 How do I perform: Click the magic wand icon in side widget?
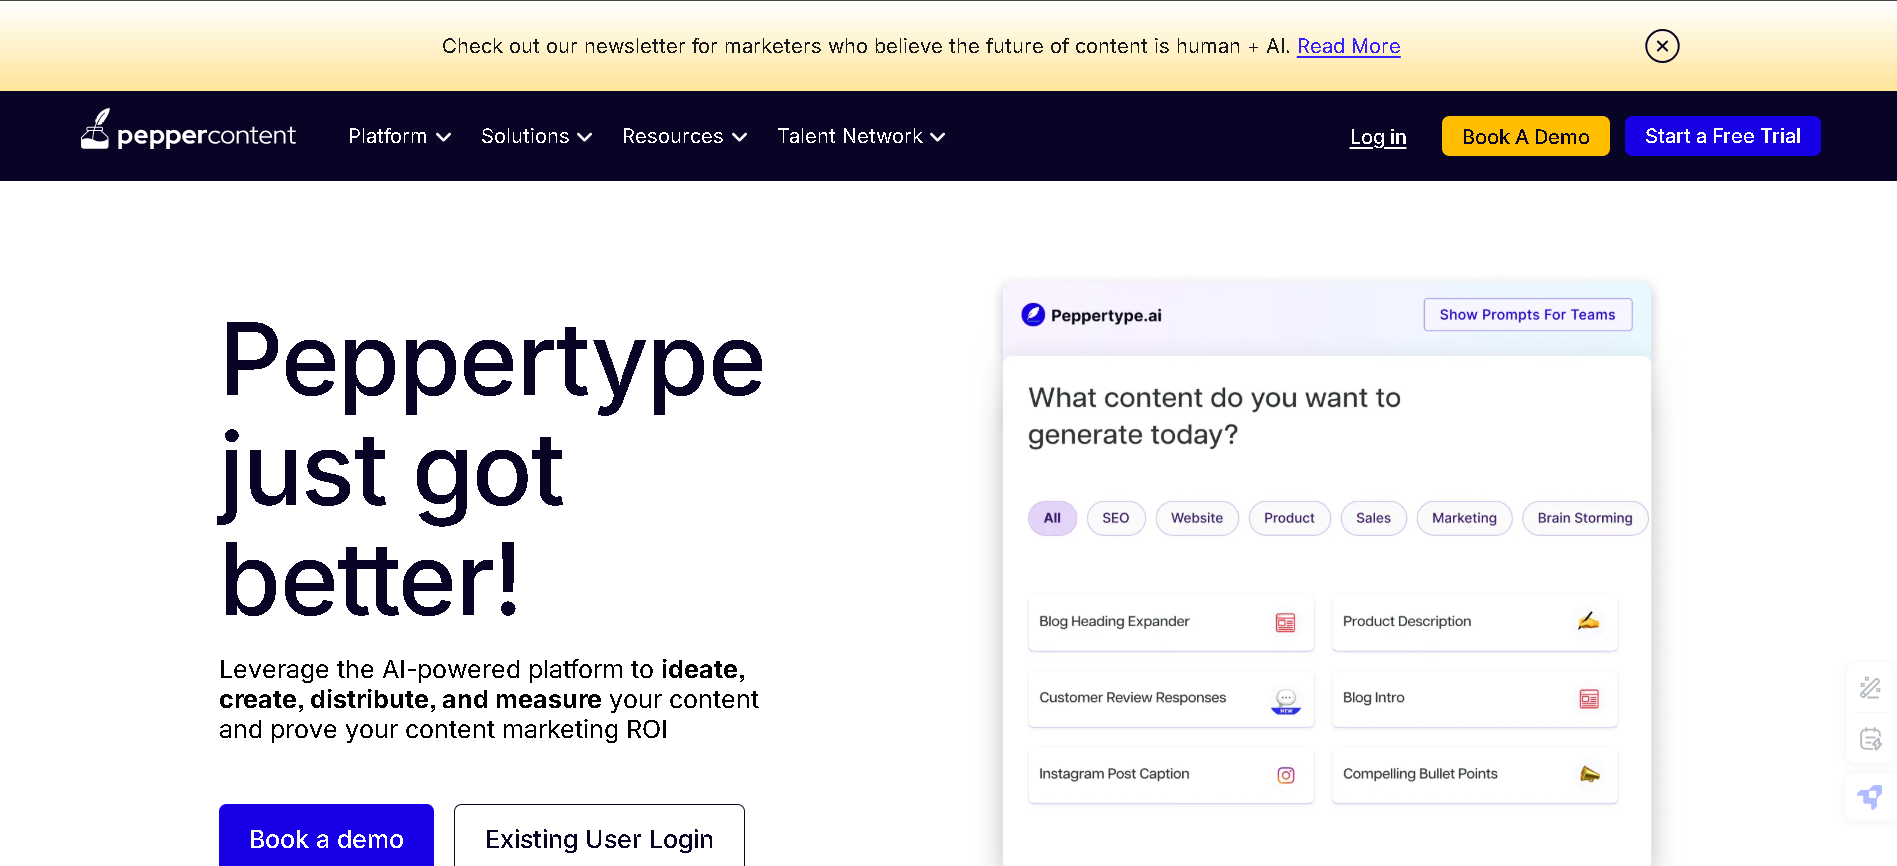(x=1870, y=687)
